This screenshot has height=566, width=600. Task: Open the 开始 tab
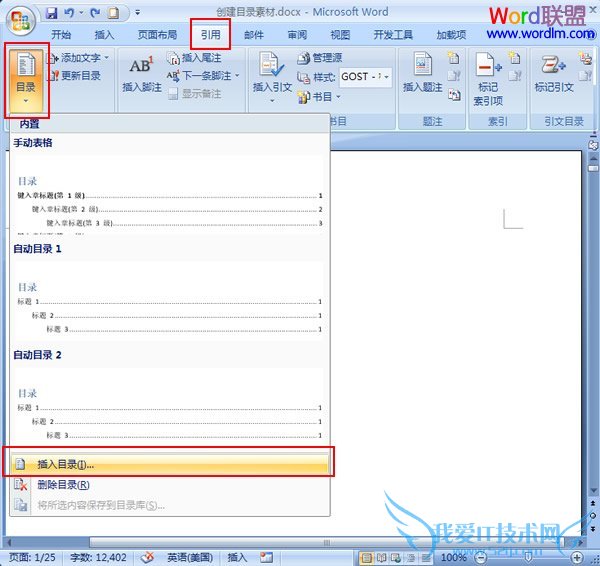pos(61,35)
